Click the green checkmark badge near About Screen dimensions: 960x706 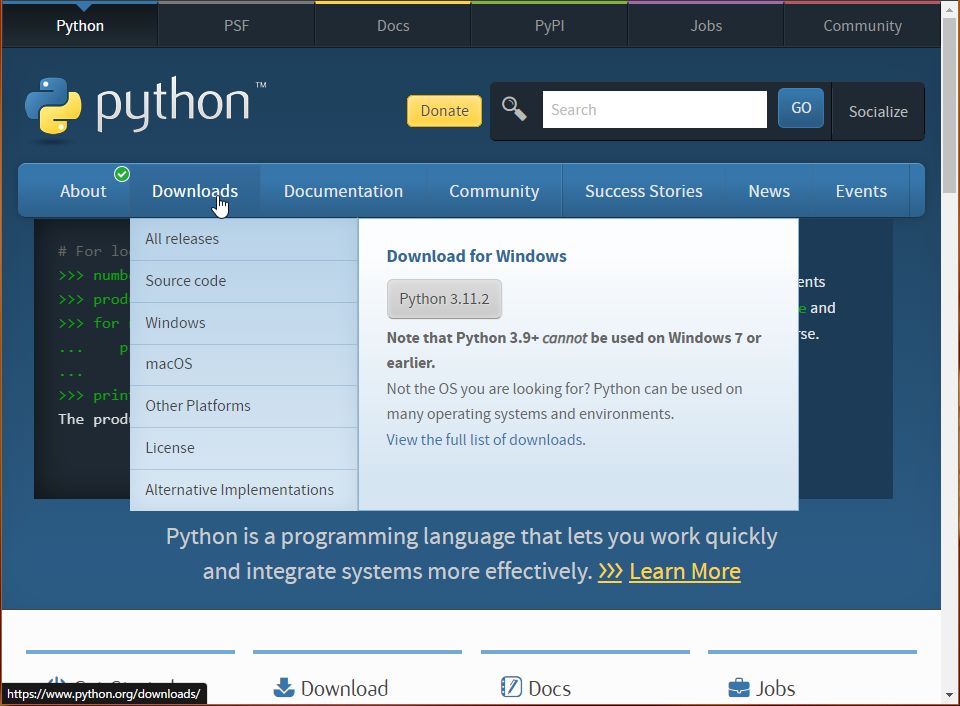122,174
